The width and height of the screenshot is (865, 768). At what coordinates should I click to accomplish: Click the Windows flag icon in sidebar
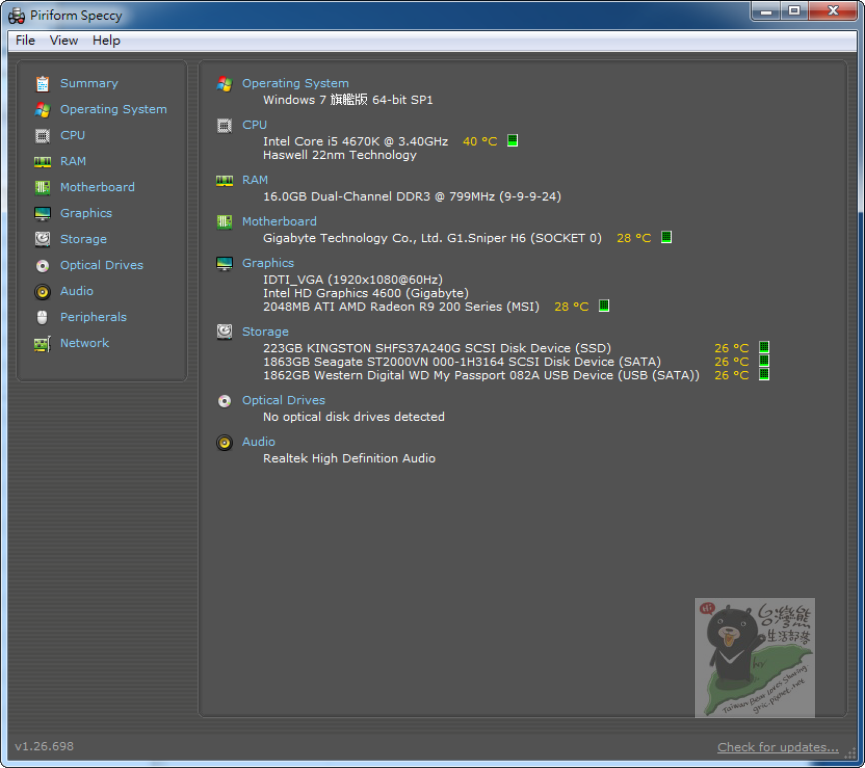(x=42, y=109)
